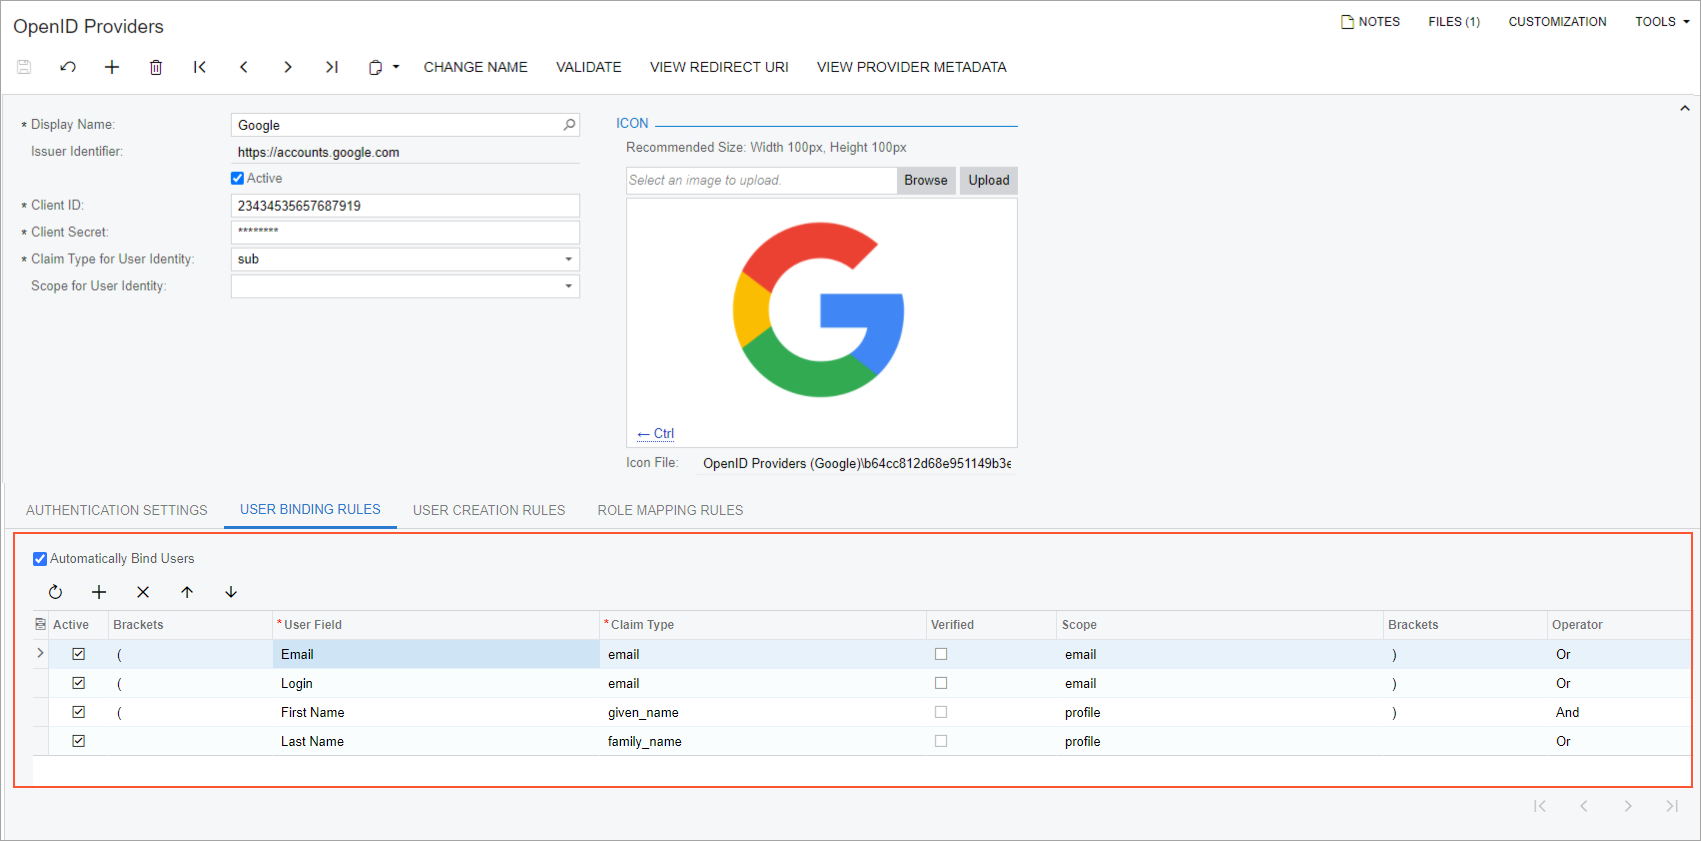Jump to the last provider record

[331, 67]
